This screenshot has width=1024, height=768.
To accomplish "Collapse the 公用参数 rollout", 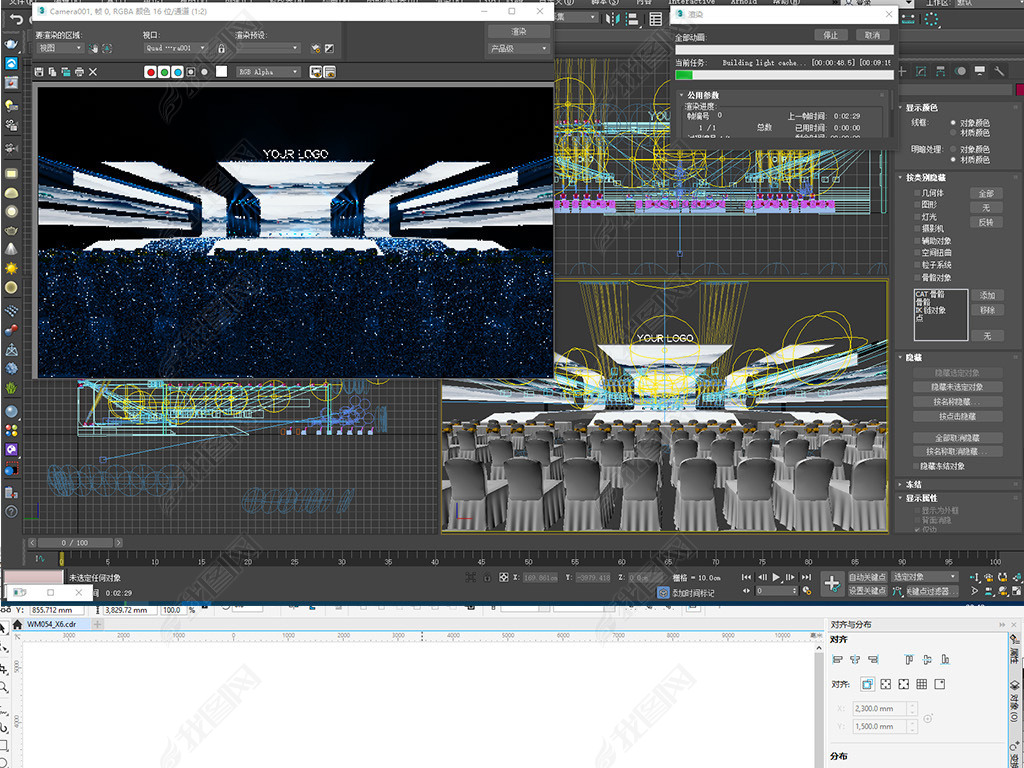I will (x=703, y=95).
